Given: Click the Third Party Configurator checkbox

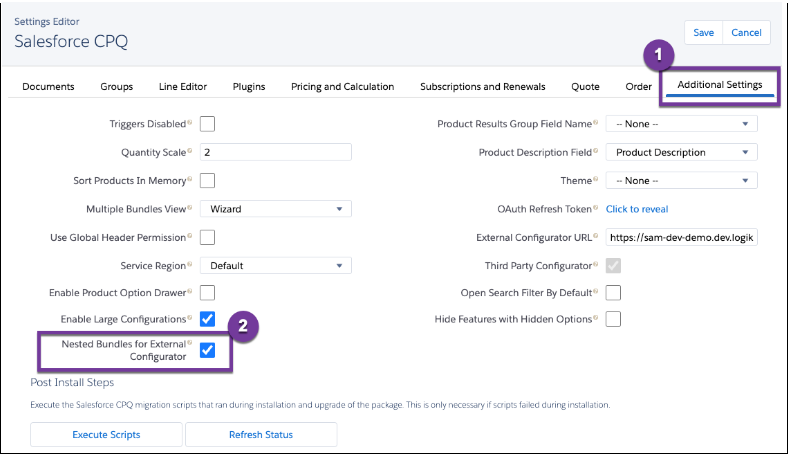Looking at the screenshot, I should tap(613, 265).
